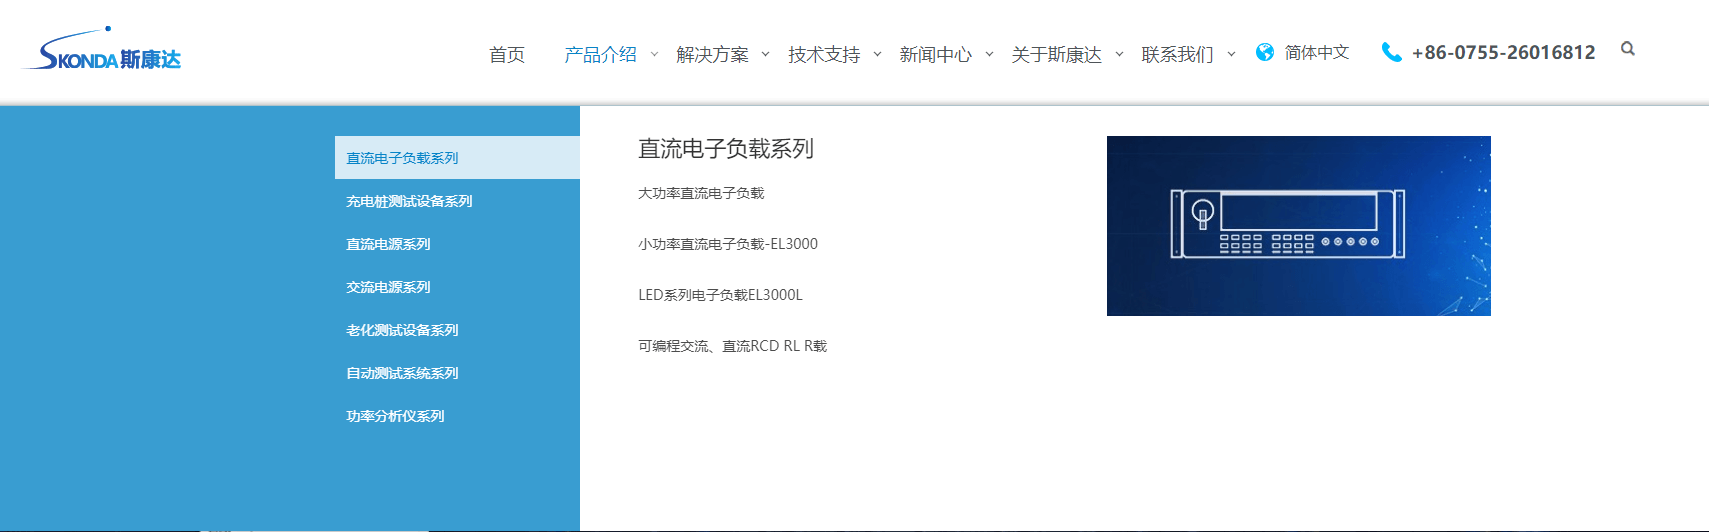Image resolution: width=1709 pixels, height=532 pixels.
Task: Open LED系列电子负载EL3000L link
Action: [720, 295]
